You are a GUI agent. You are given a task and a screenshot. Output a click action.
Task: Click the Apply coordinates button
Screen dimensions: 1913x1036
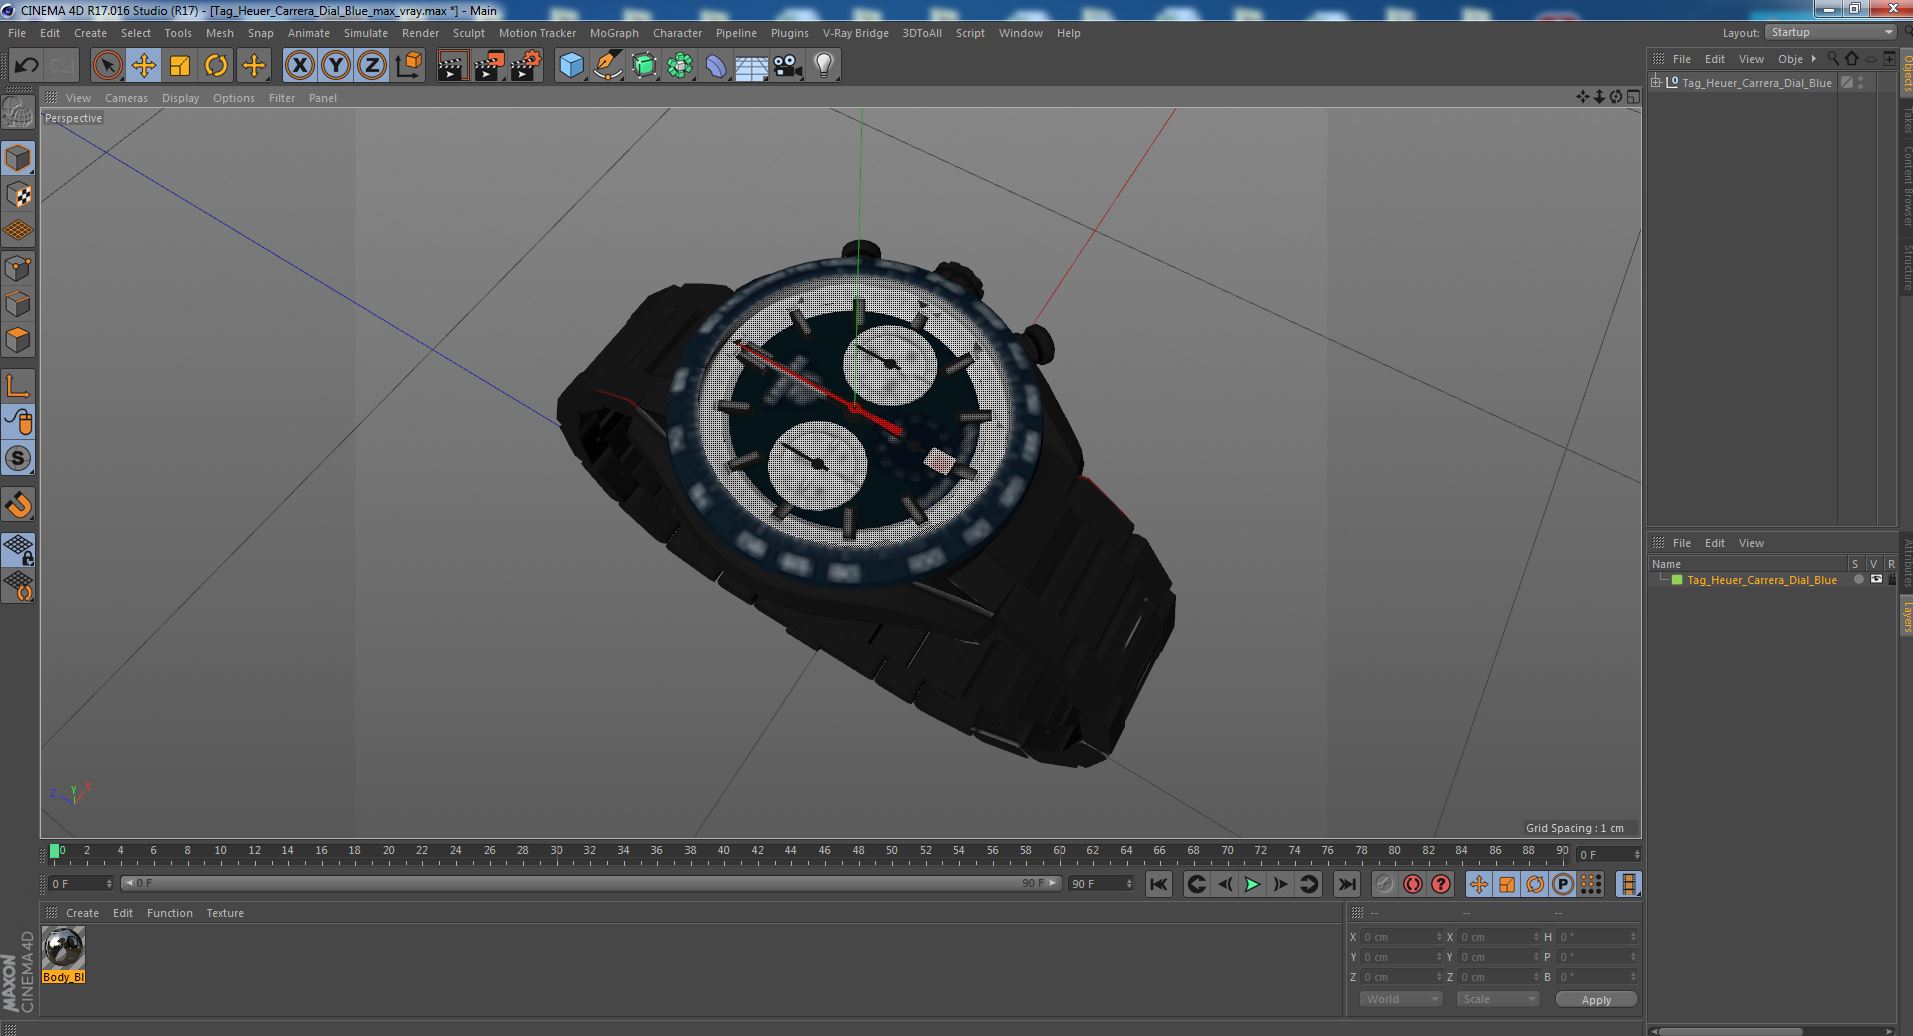coord(1596,999)
